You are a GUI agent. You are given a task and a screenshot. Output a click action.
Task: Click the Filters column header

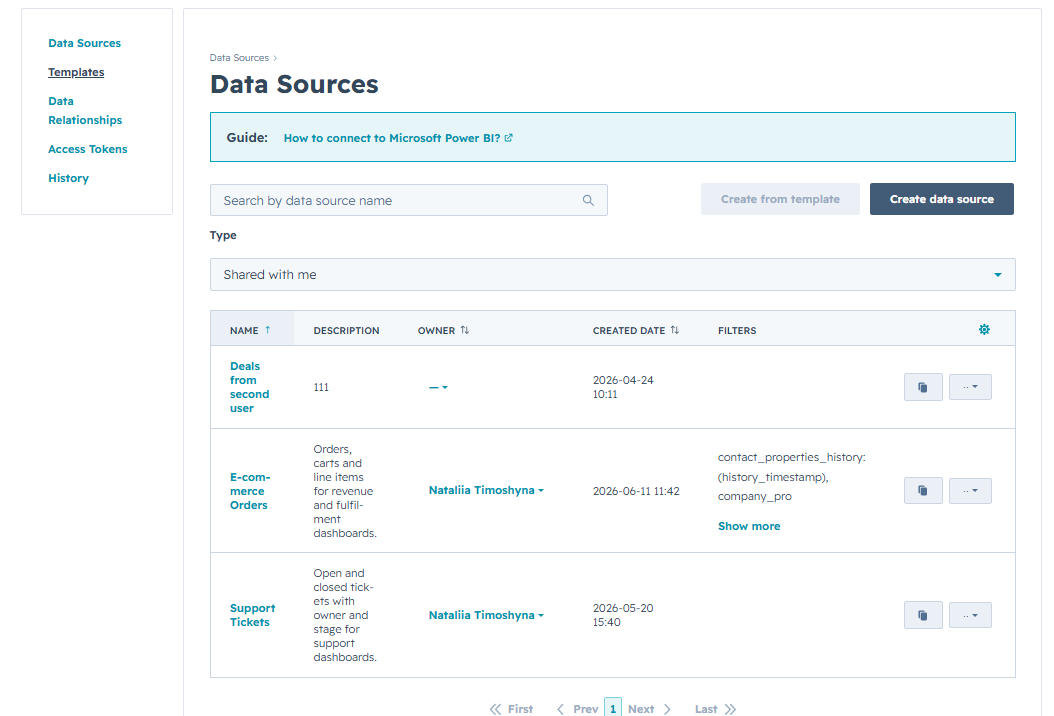(737, 330)
